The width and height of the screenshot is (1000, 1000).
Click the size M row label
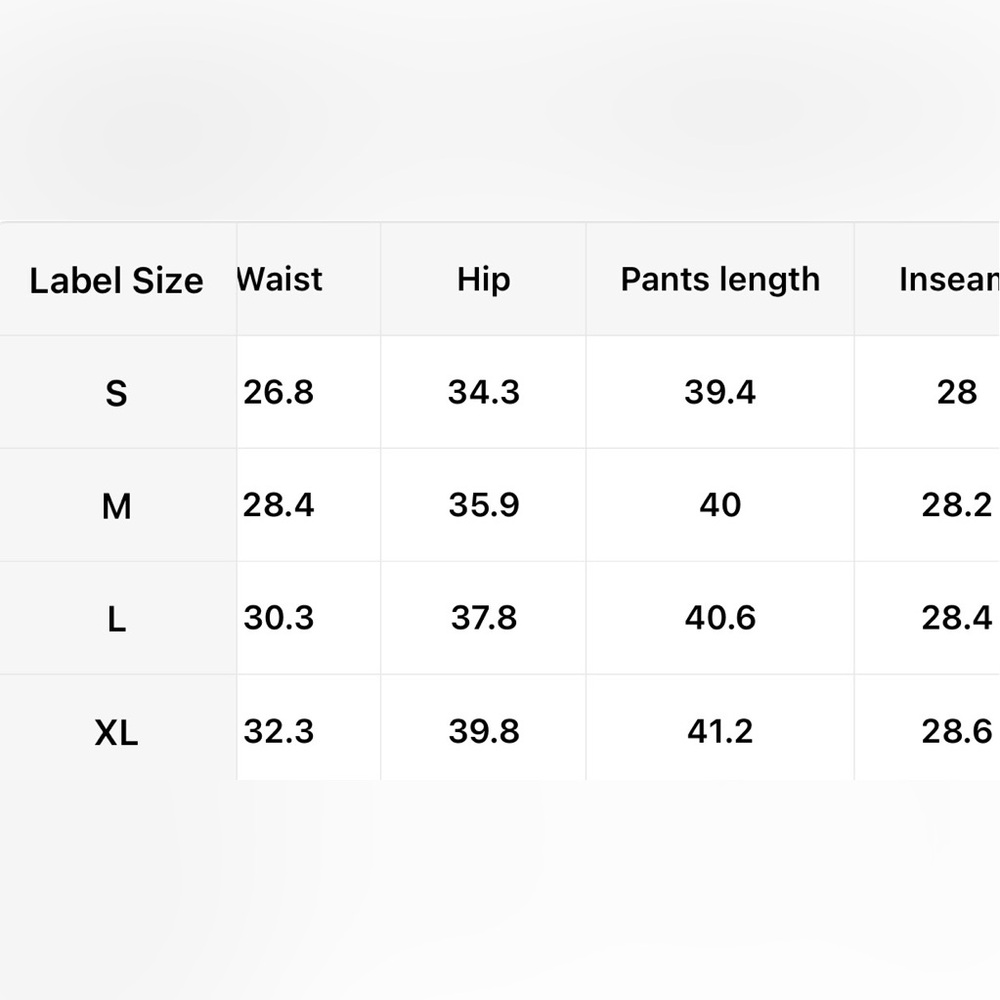tap(116, 506)
